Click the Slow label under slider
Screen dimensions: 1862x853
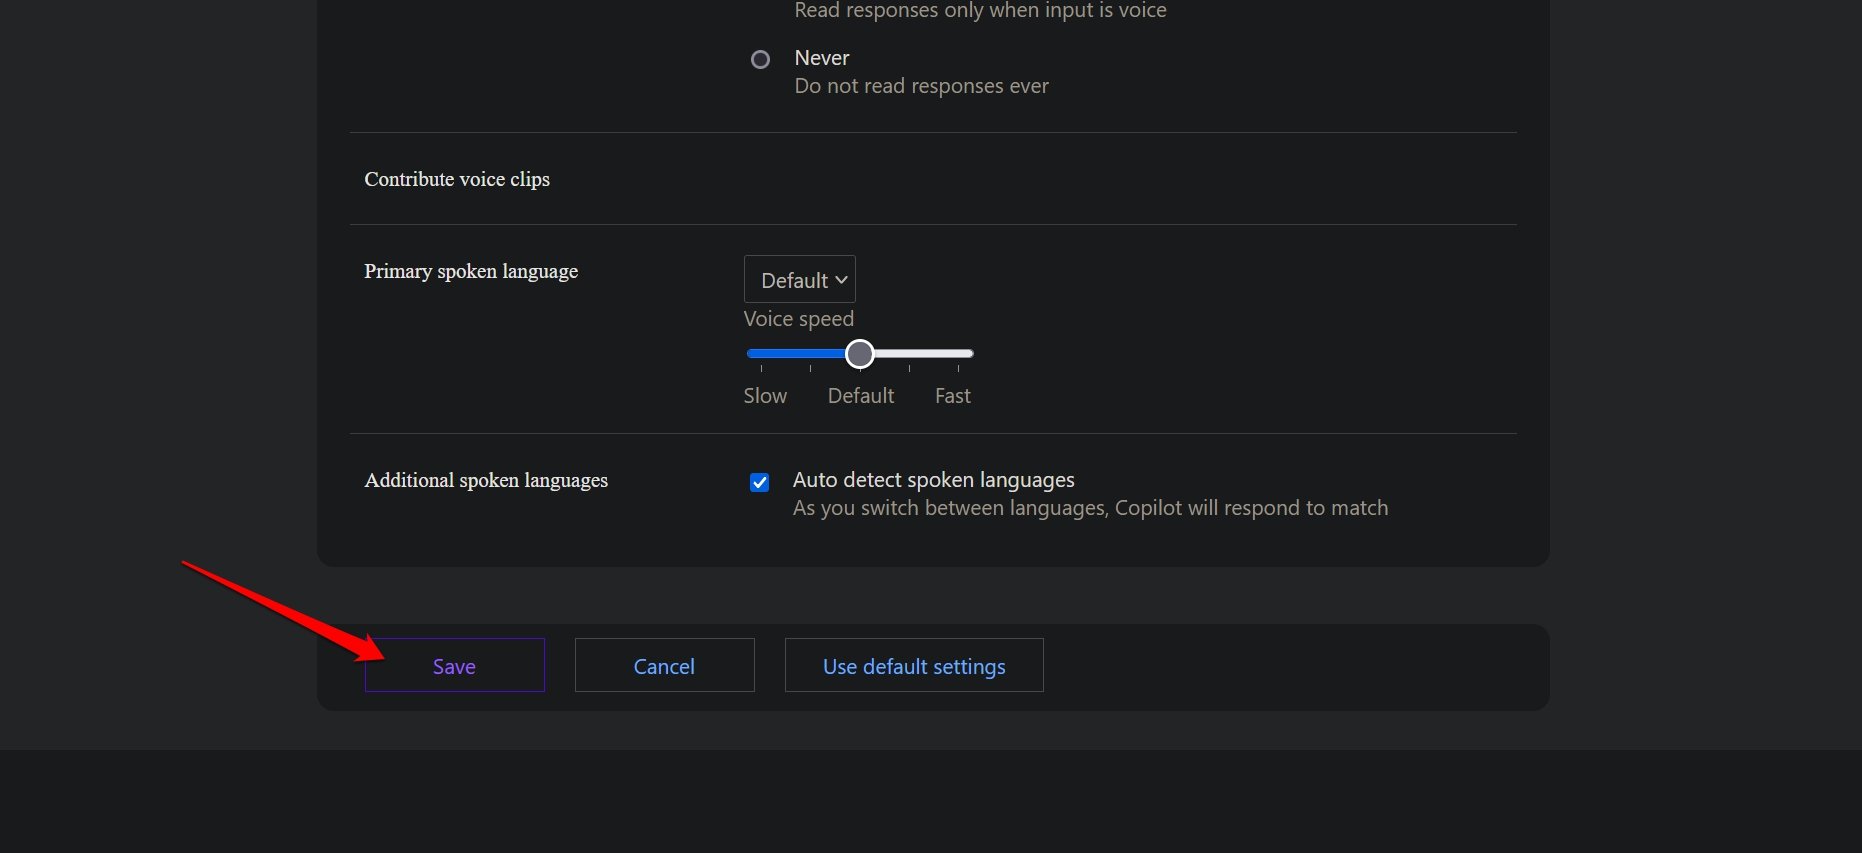point(765,396)
